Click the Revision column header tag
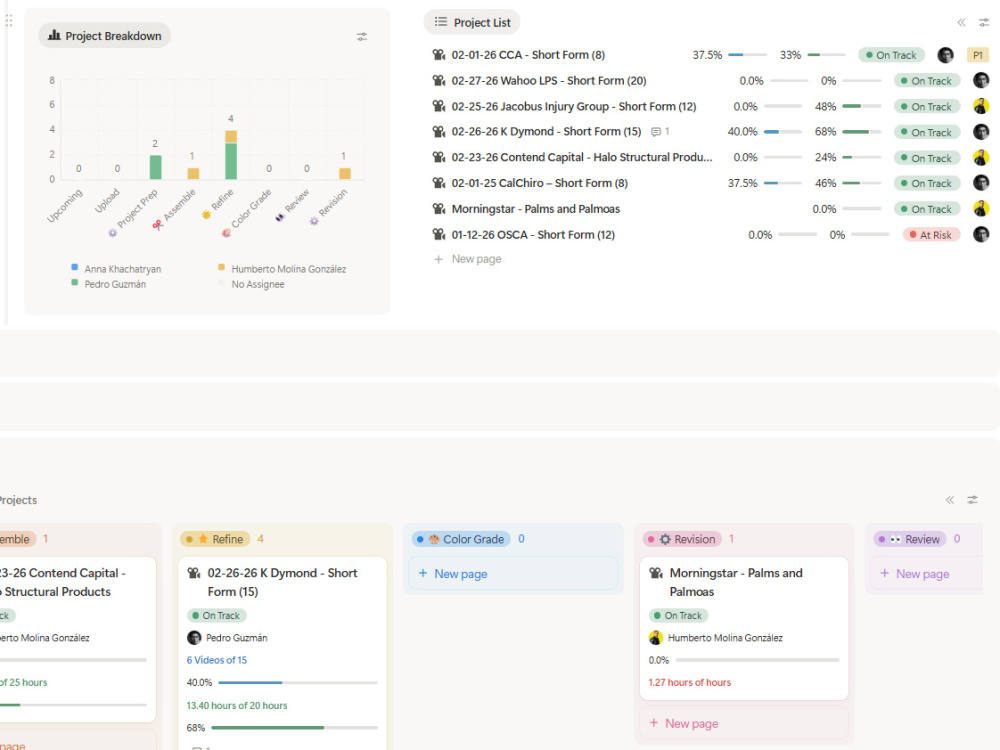The width and height of the screenshot is (1000, 750). pyautogui.click(x=682, y=539)
